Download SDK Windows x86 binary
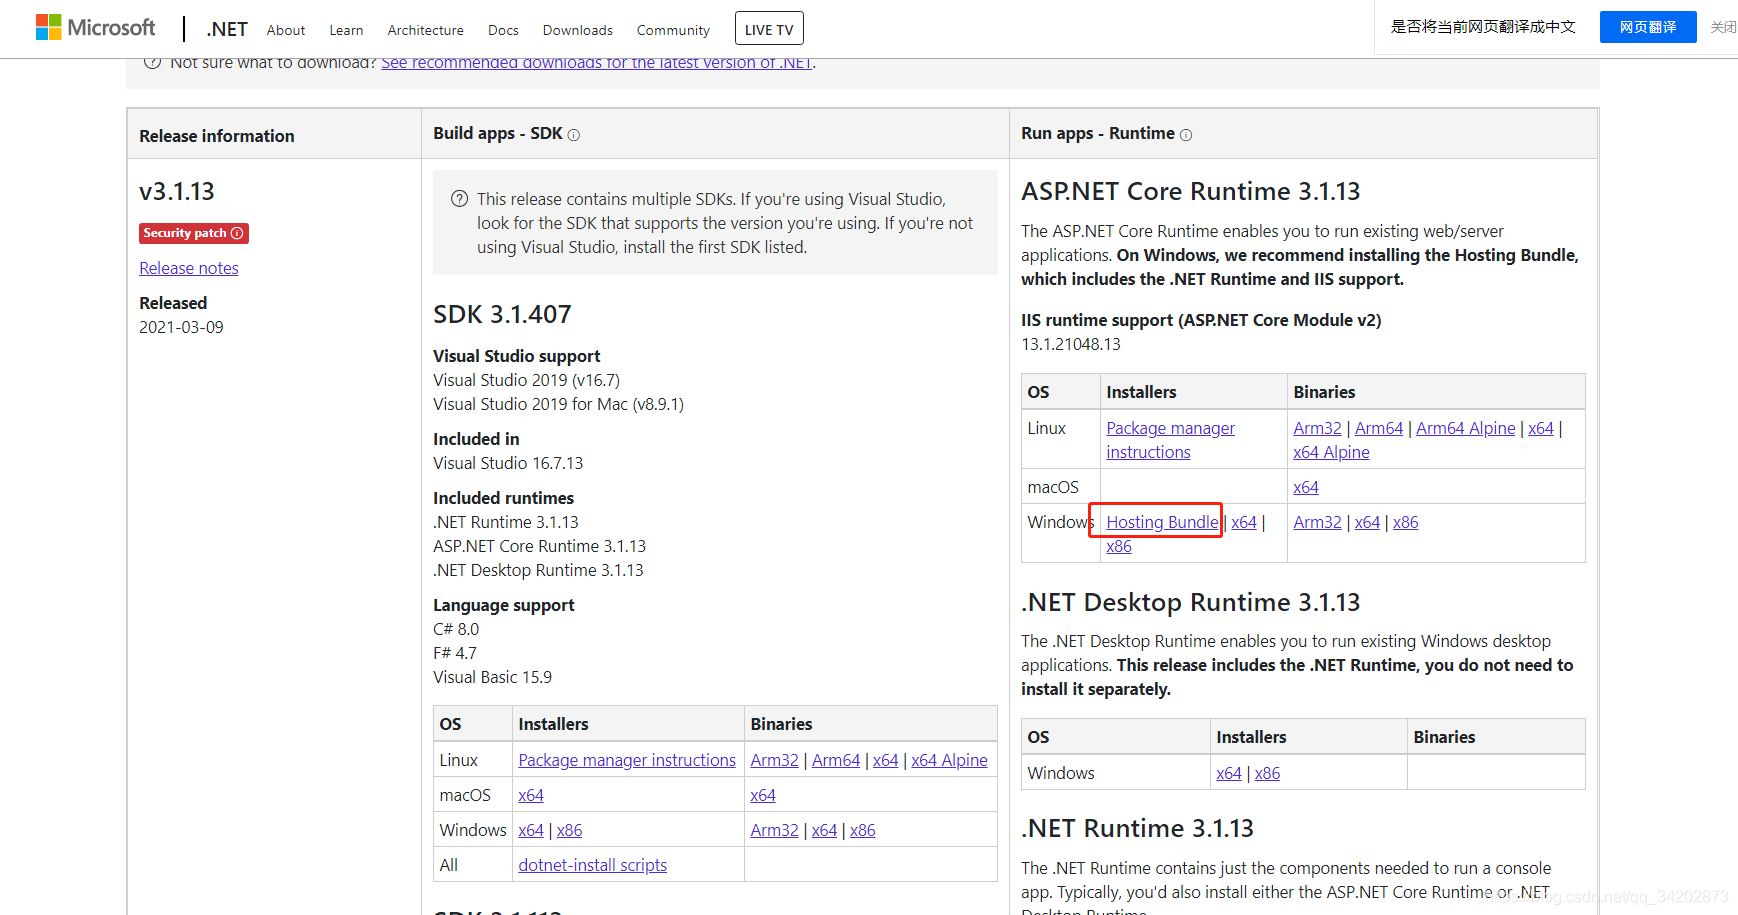The image size is (1738, 915). pos(863,830)
